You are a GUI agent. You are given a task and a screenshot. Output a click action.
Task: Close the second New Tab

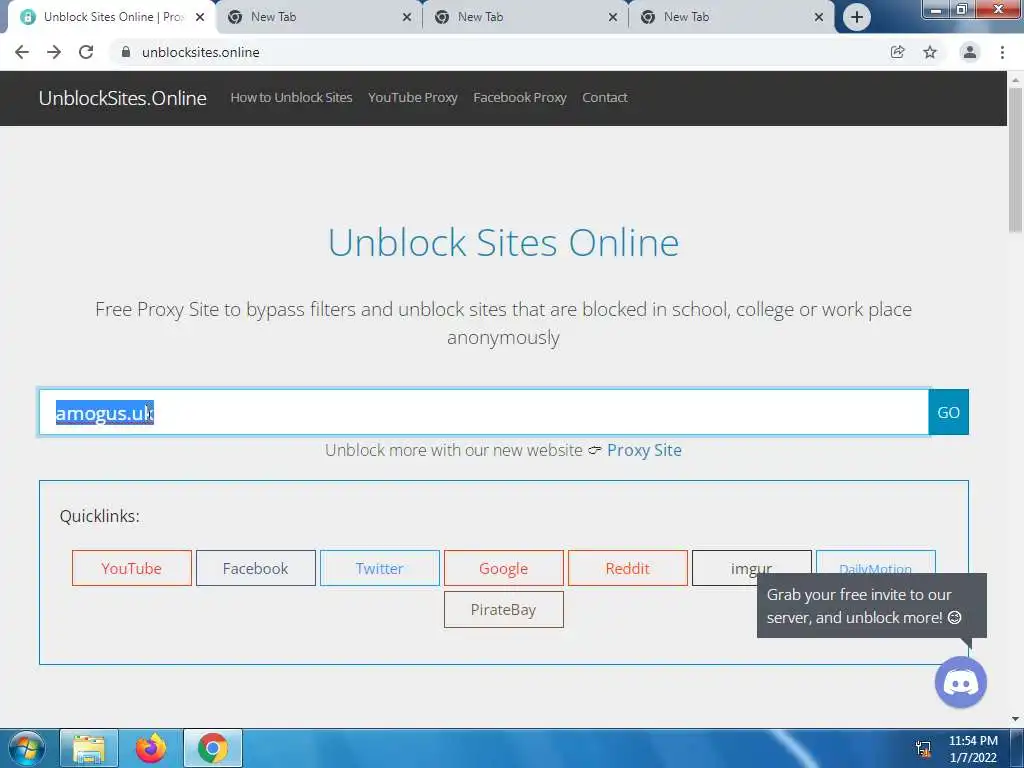pos(613,17)
